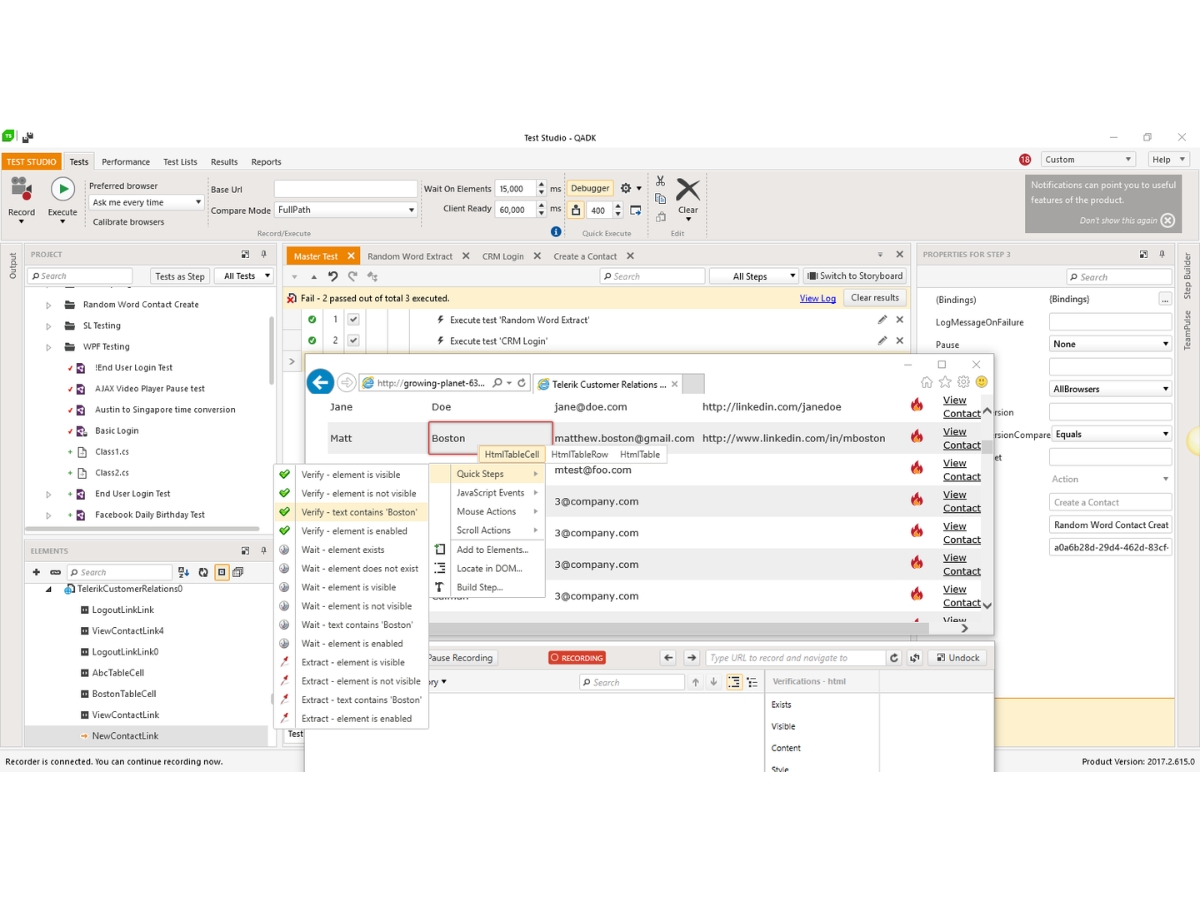Toggle the execution delay icon beside 400
The height and width of the screenshot is (900, 1200).
576,210
